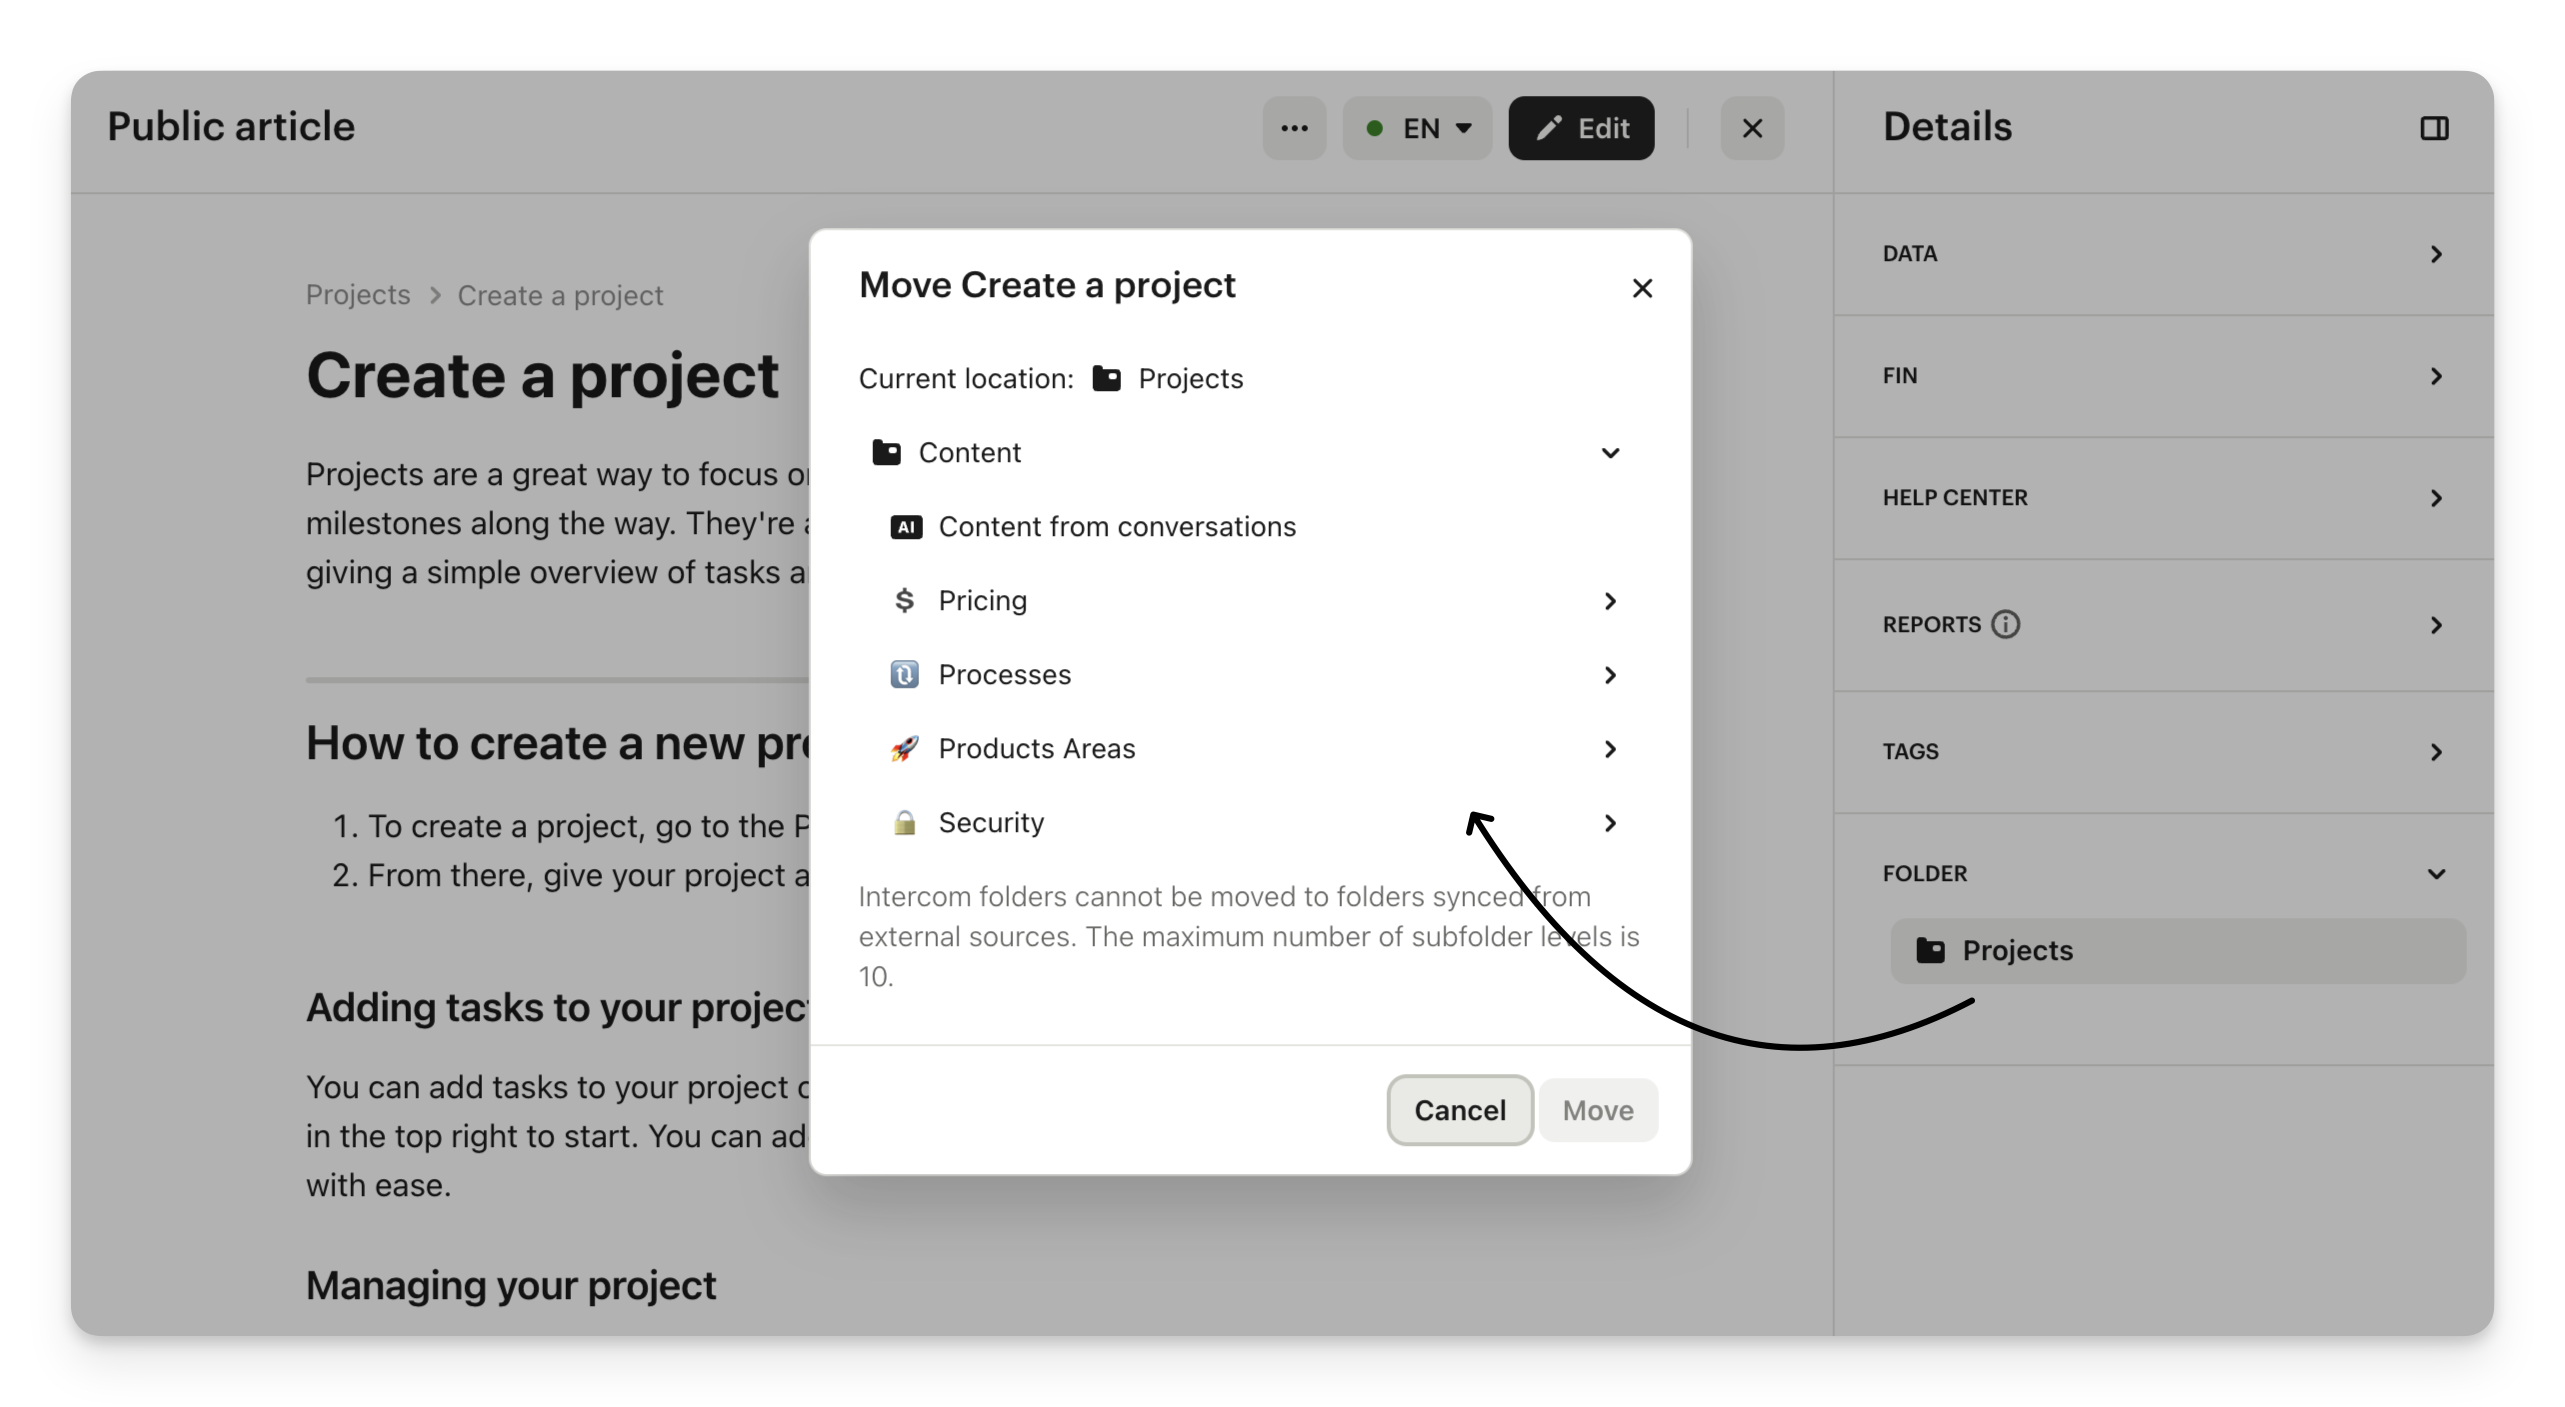Expand the Security folder arrow
Screen dimensions: 2565x1407
click(x=1610, y=823)
